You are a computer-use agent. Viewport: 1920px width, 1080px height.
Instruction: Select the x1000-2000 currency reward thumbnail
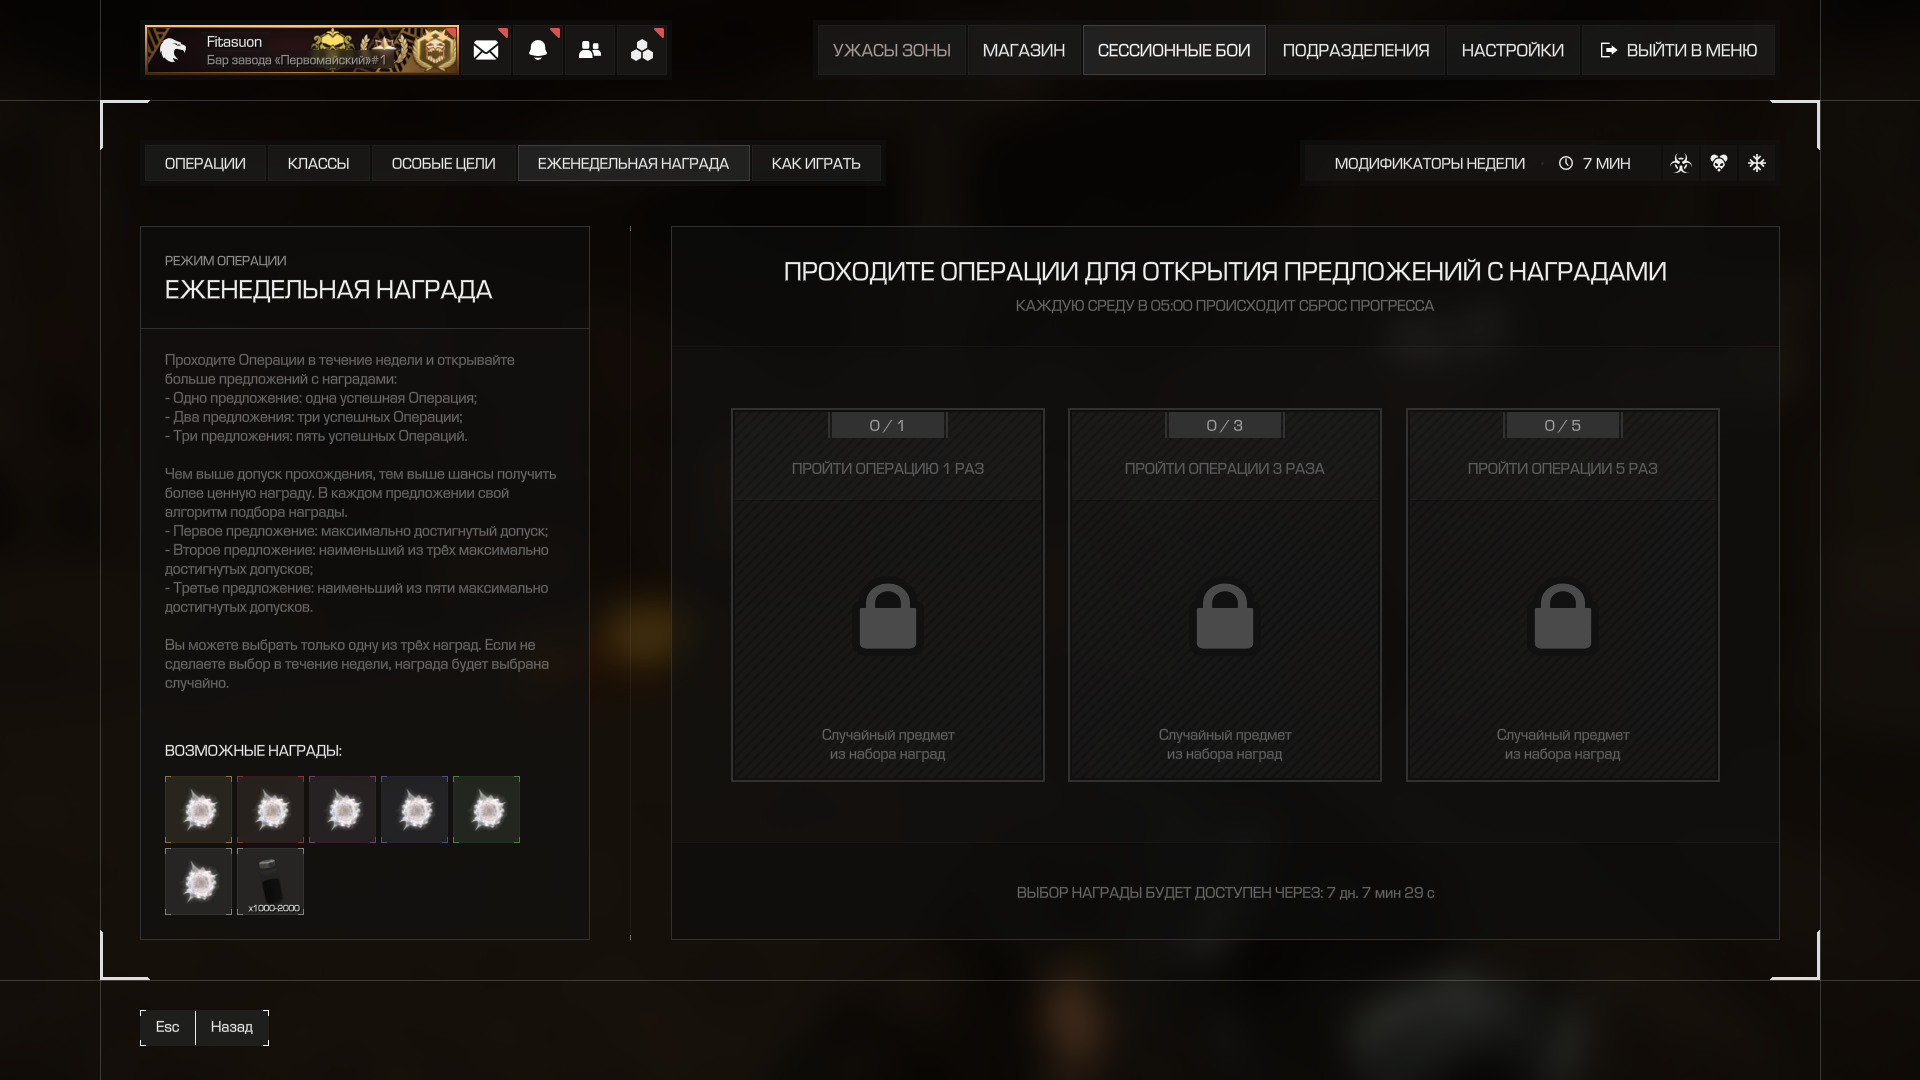(271, 881)
